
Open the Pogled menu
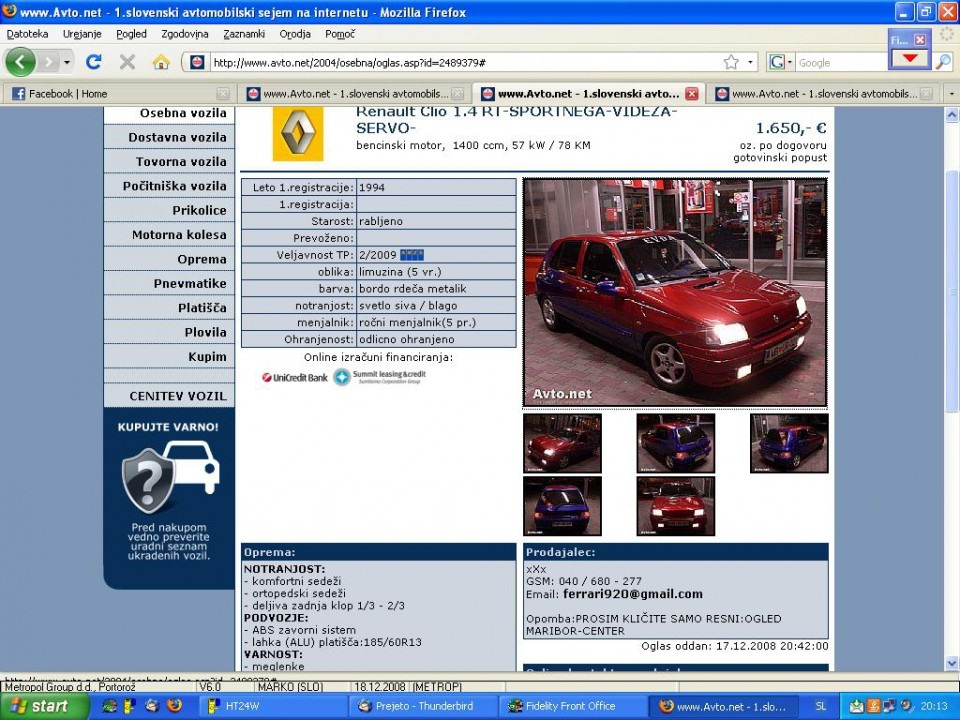click(x=132, y=34)
